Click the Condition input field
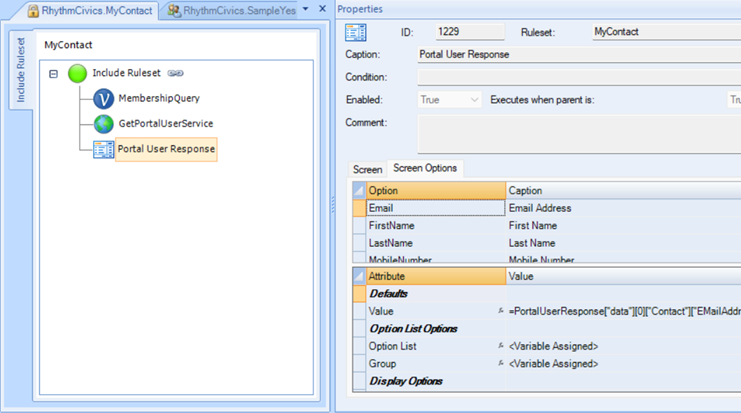This screenshot has height=413, width=741. pyautogui.click(x=578, y=77)
